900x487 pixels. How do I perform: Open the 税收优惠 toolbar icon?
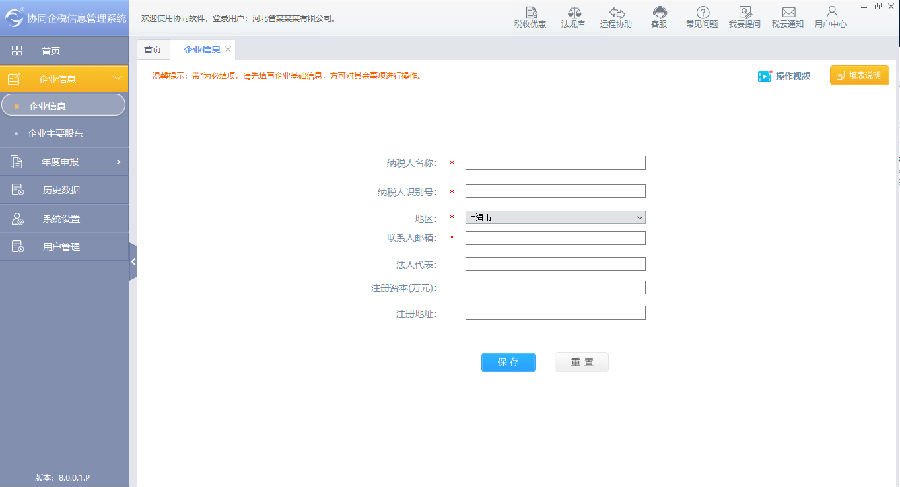point(530,17)
